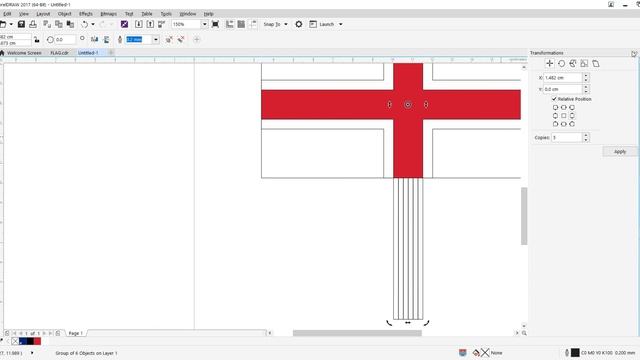This screenshot has height=360, width=640.
Task: Click the Copy icon in the toolbar
Action: point(59,24)
